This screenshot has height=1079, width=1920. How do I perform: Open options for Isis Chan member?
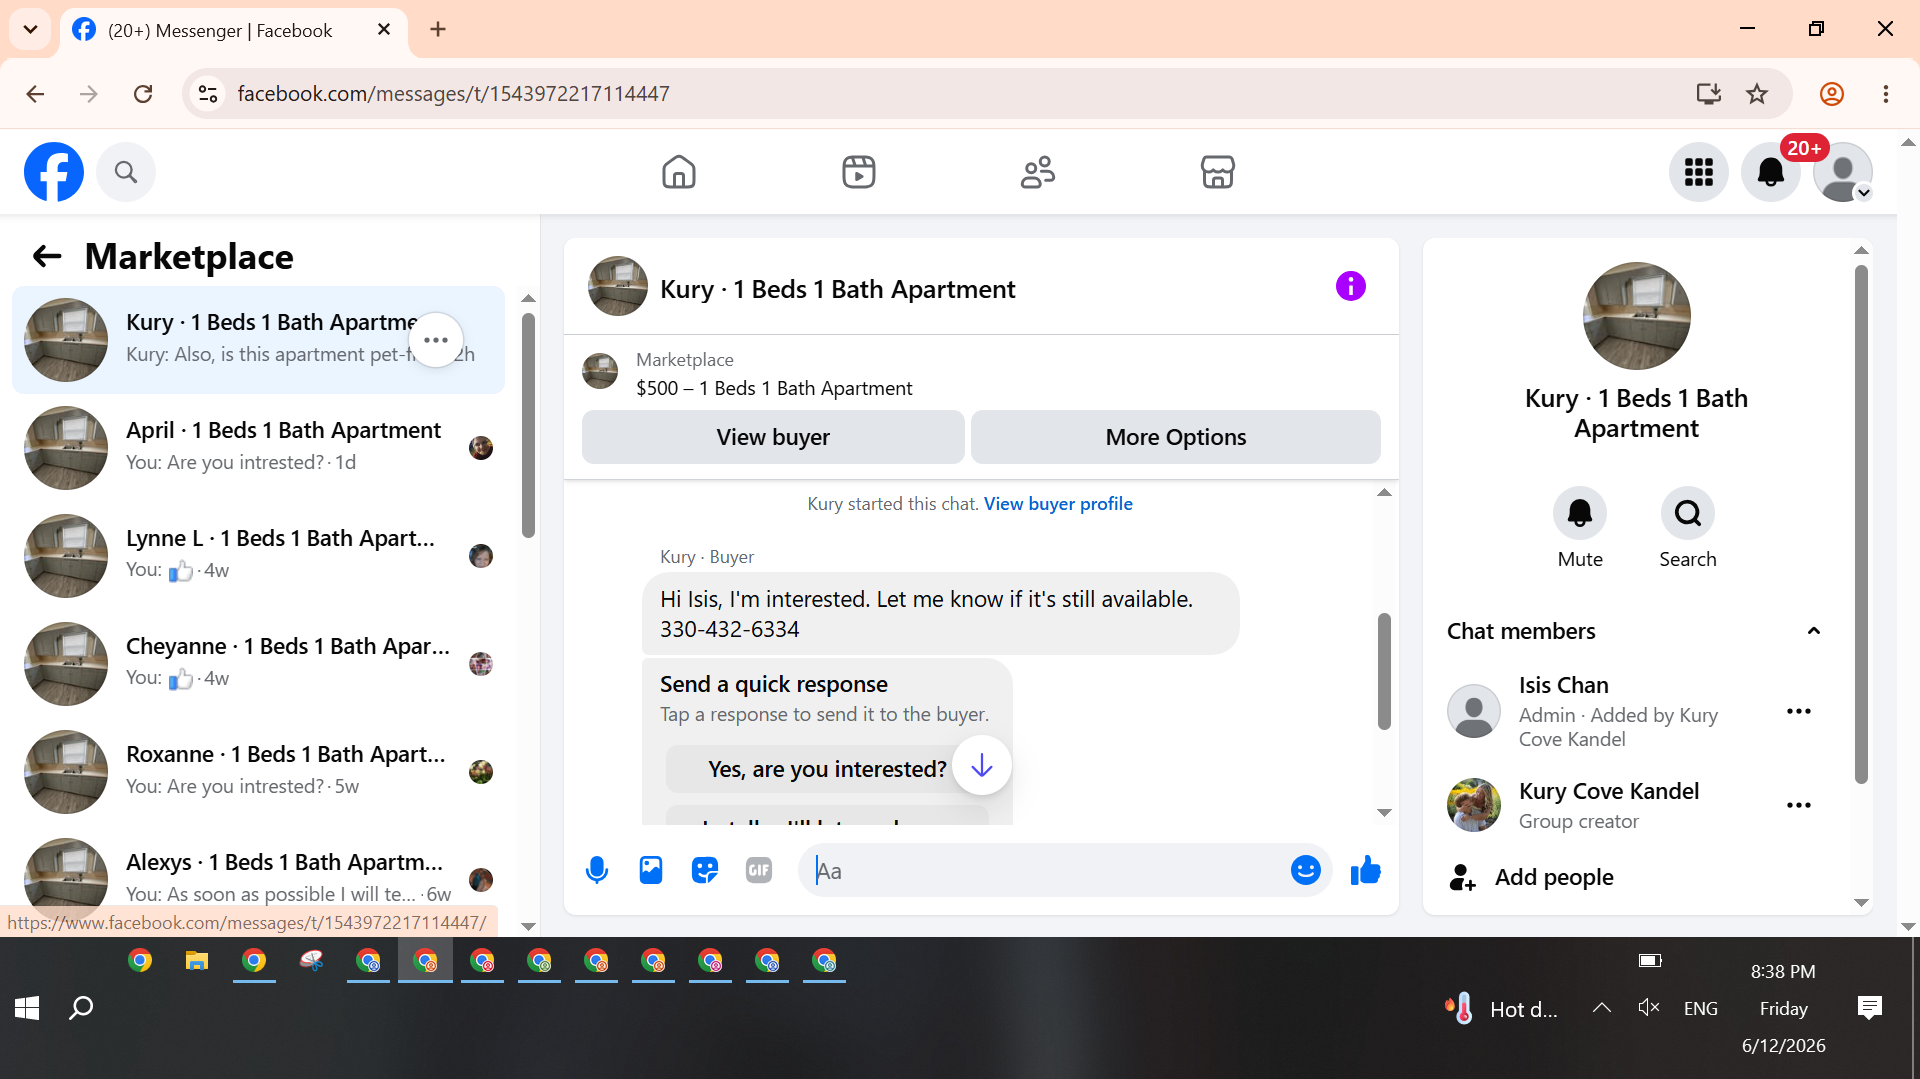coord(1799,711)
